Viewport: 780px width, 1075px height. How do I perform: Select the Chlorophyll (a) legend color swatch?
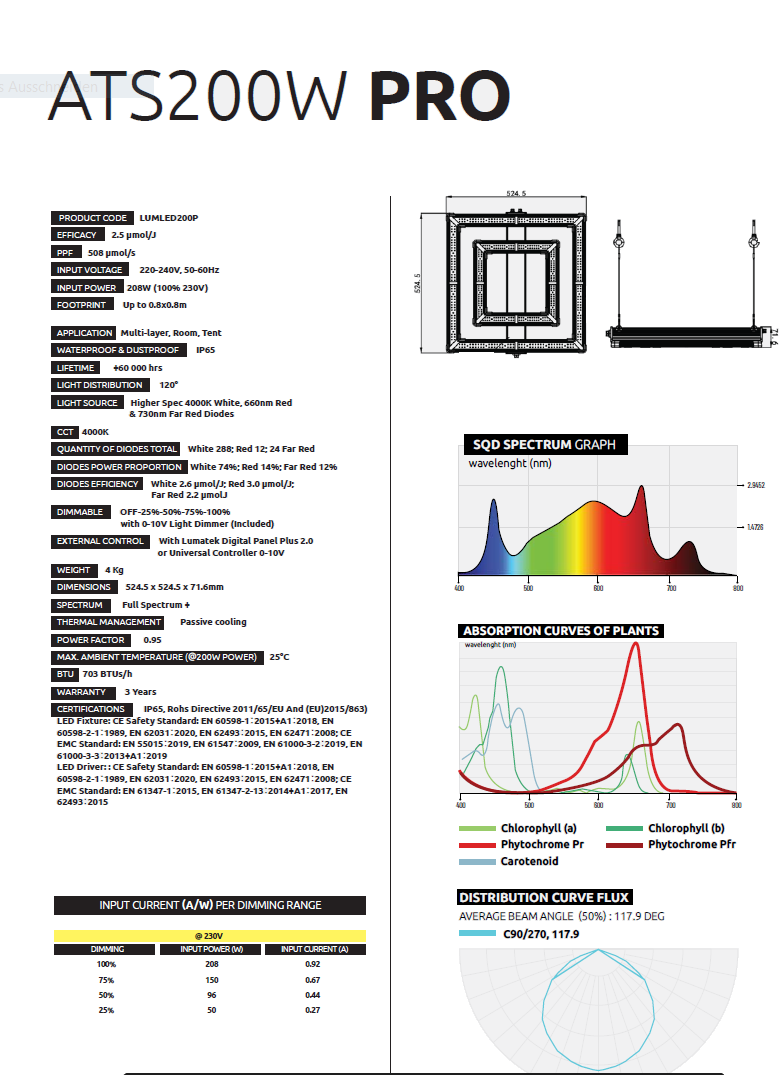[x=477, y=829]
